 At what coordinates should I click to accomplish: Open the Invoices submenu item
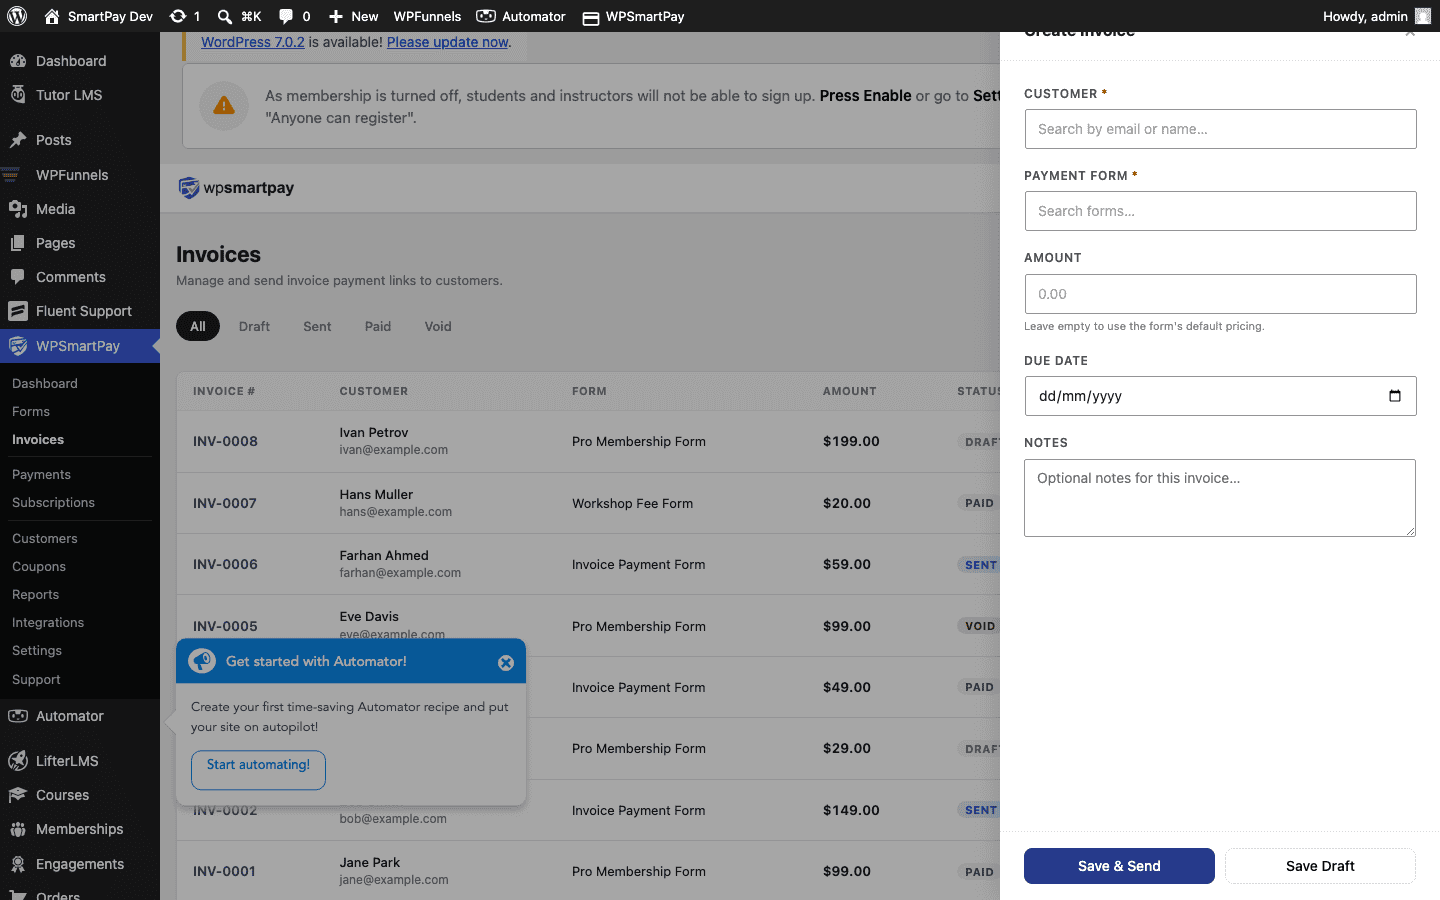coord(38,439)
